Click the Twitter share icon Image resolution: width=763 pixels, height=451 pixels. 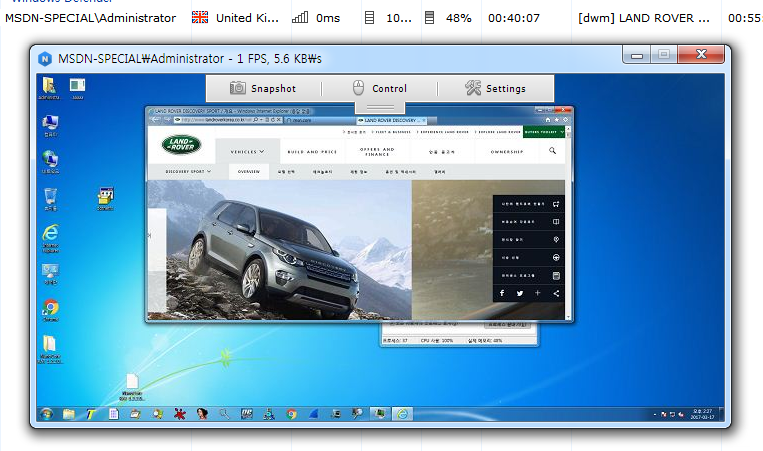pyautogui.click(x=520, y=293)
